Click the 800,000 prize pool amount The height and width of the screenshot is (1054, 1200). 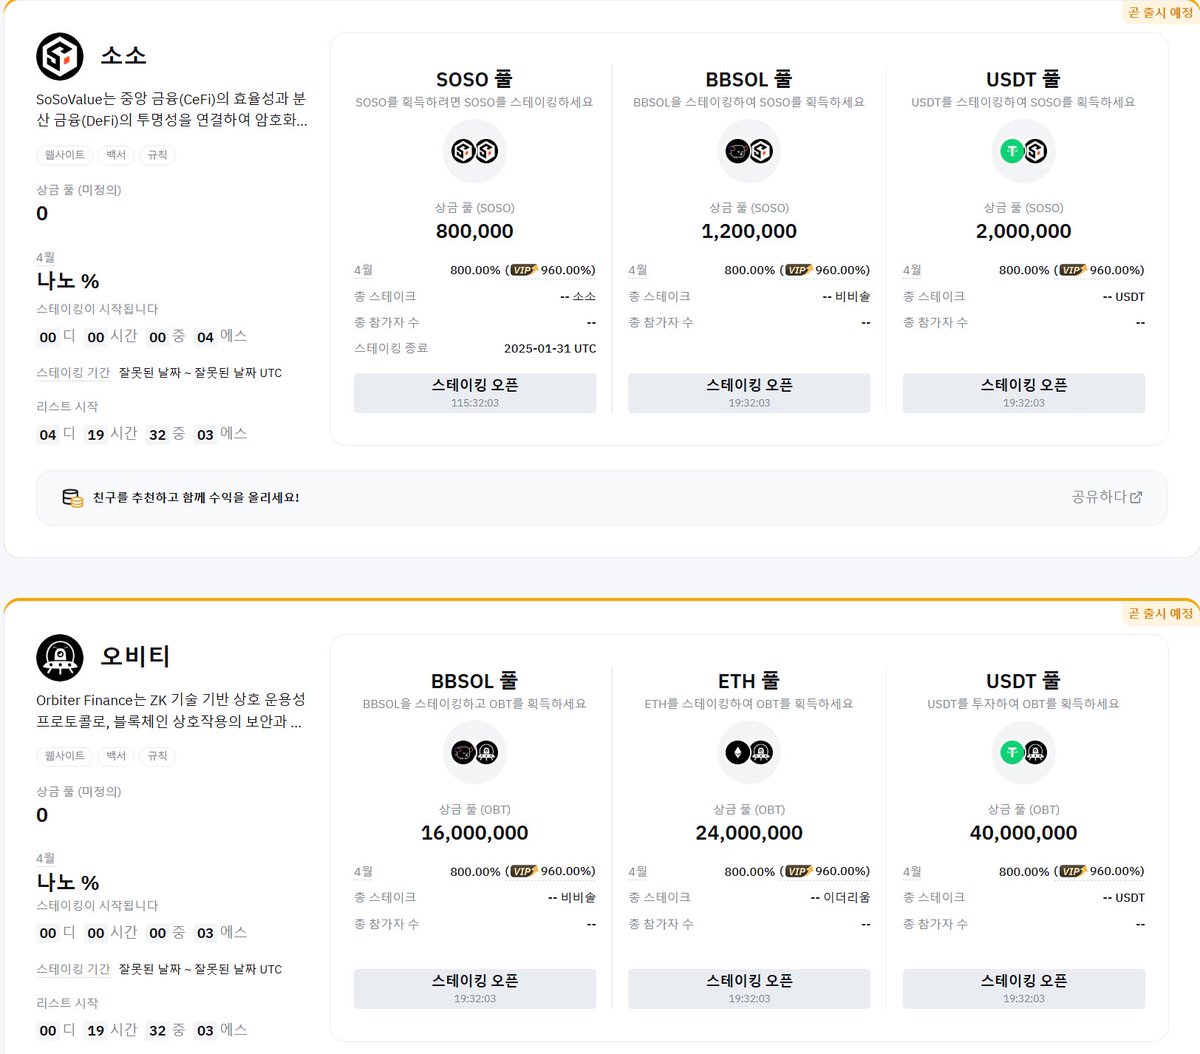coord(475,231)
